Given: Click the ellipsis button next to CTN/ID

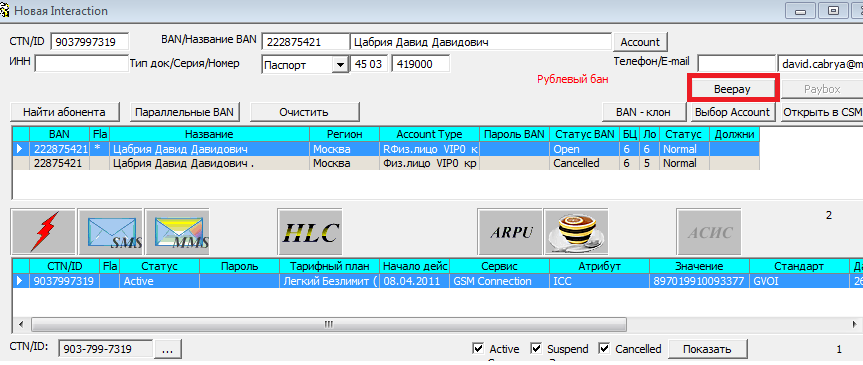Looking at the screenshot, I should pyautogui.click(x=167, y=349).
